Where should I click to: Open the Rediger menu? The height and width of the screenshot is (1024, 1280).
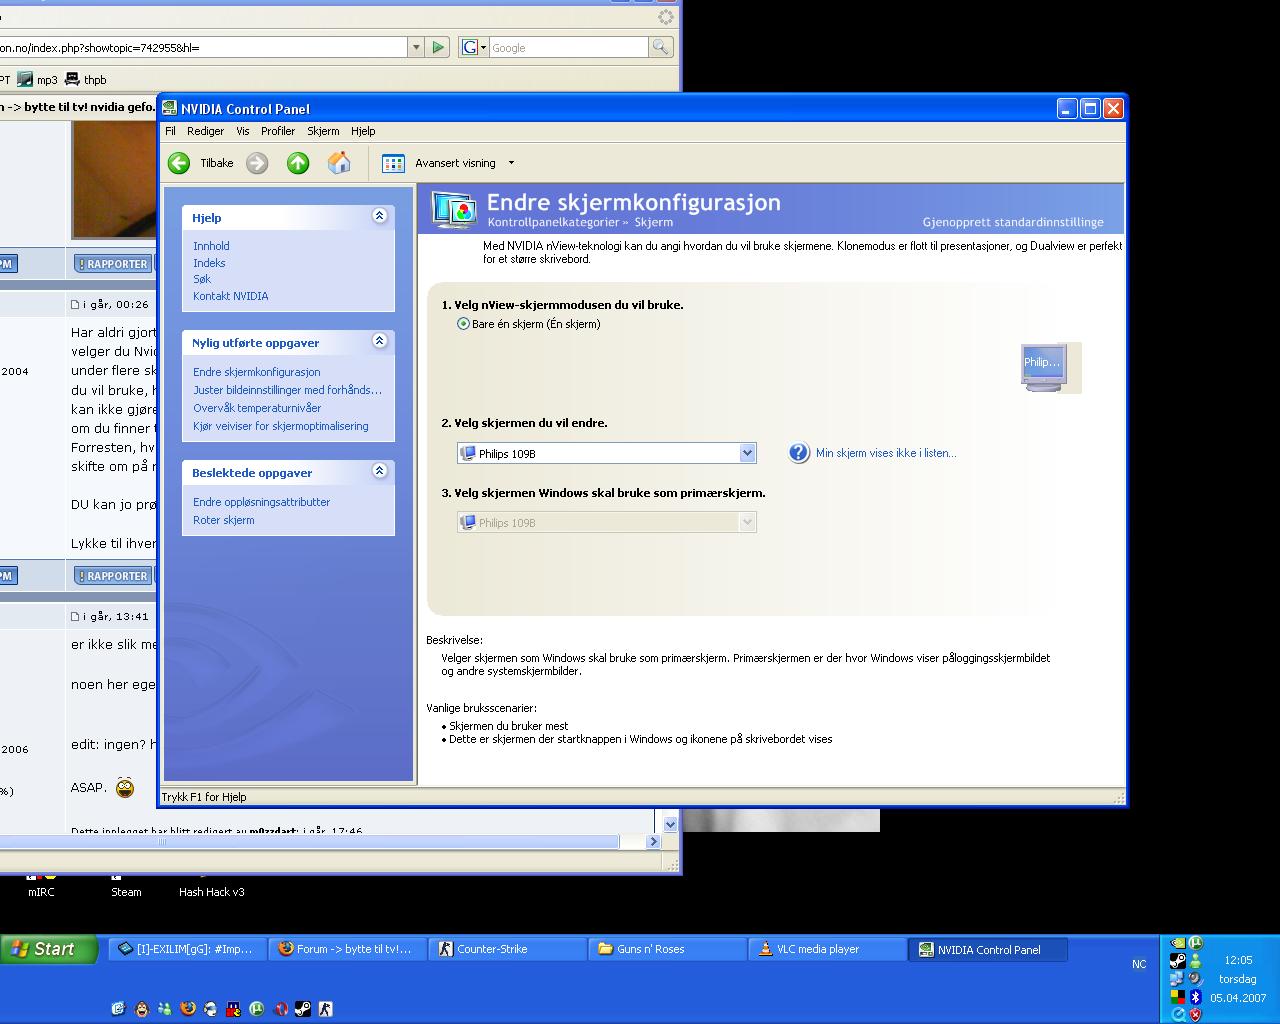205,131
